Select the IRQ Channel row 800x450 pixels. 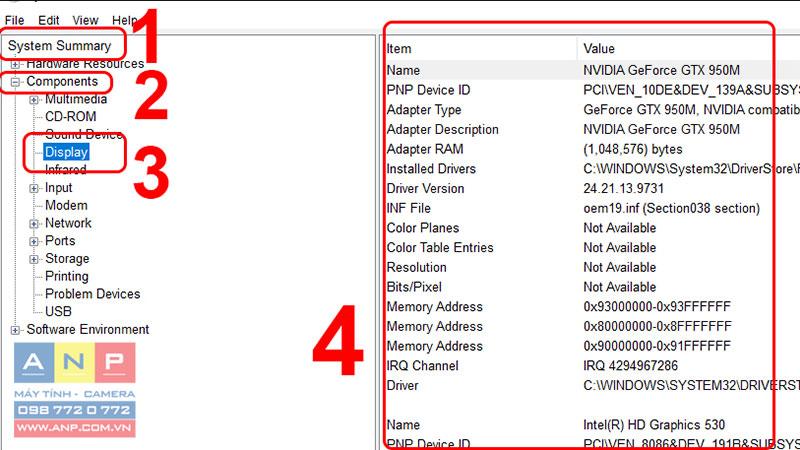coord(592,366)
